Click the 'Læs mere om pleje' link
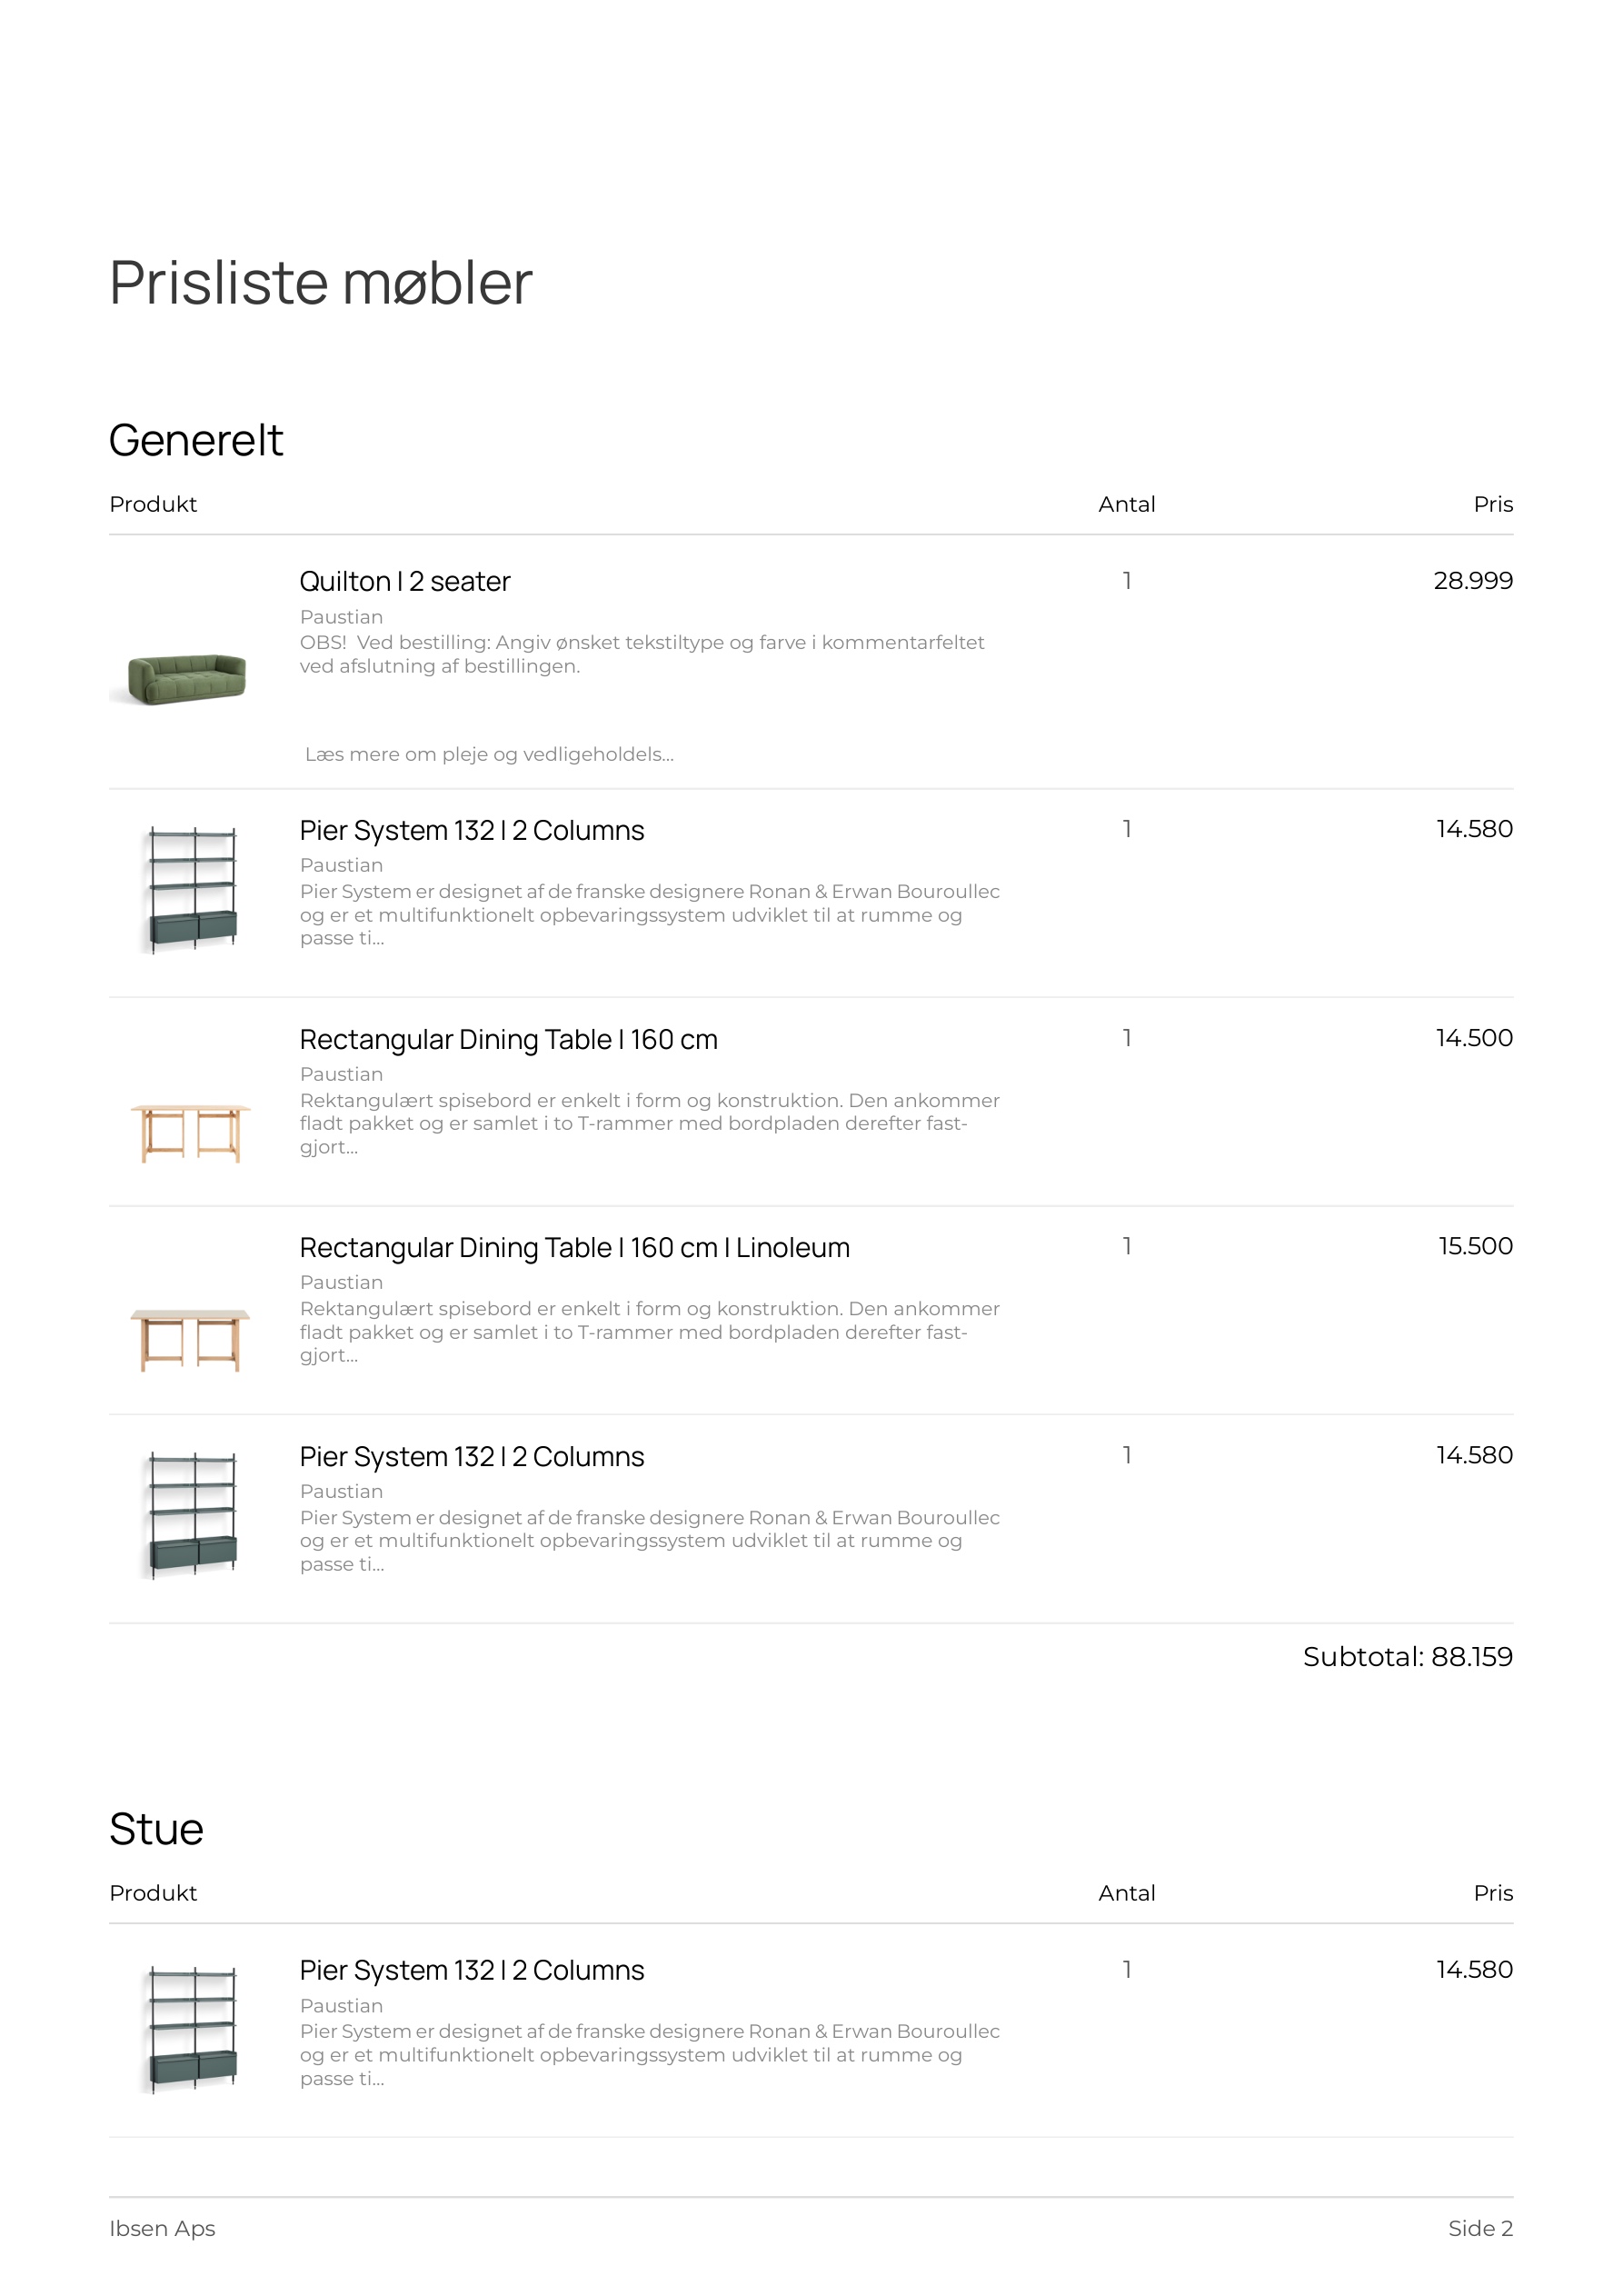Screen dimensions: 1623x2296 point(489,754)
